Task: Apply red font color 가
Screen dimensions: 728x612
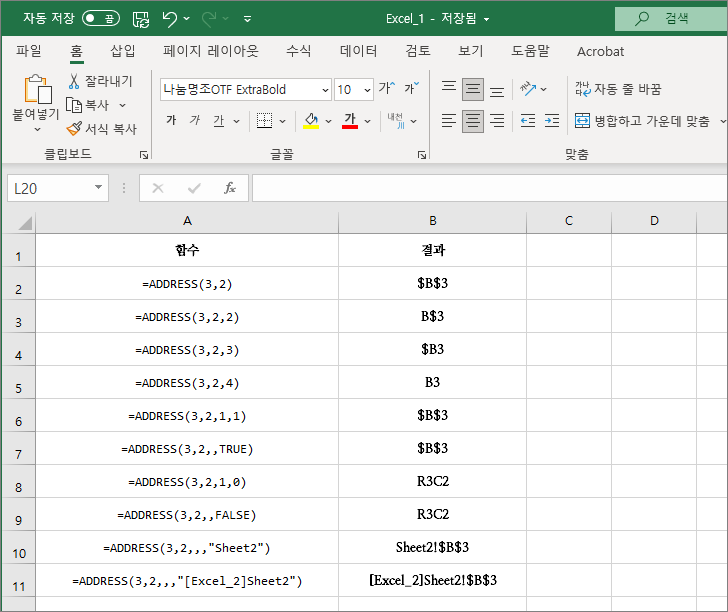Action: (x=350, y=121)
